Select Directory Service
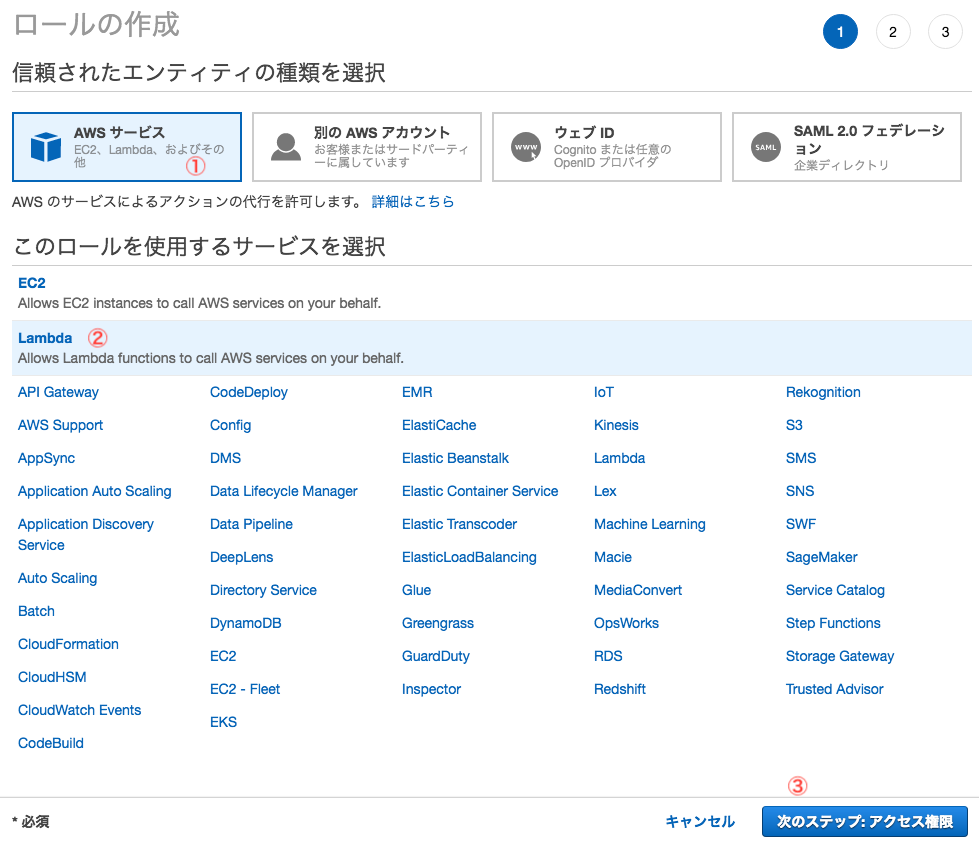Viewport: 979px width, 843px height. (263, 591)
